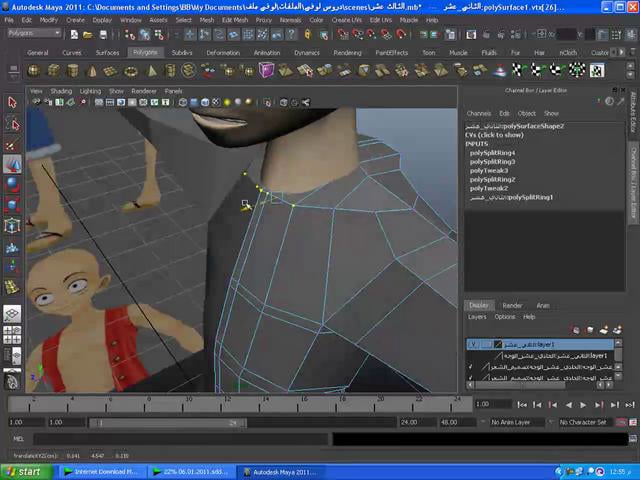Click the range slider bar handle
The width and height of the screenshot is (640, 480).
[168, 423]
